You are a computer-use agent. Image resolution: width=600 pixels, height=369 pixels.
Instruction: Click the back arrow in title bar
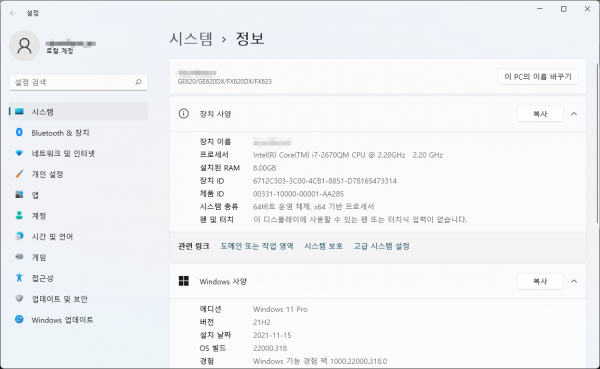[13, 13]
